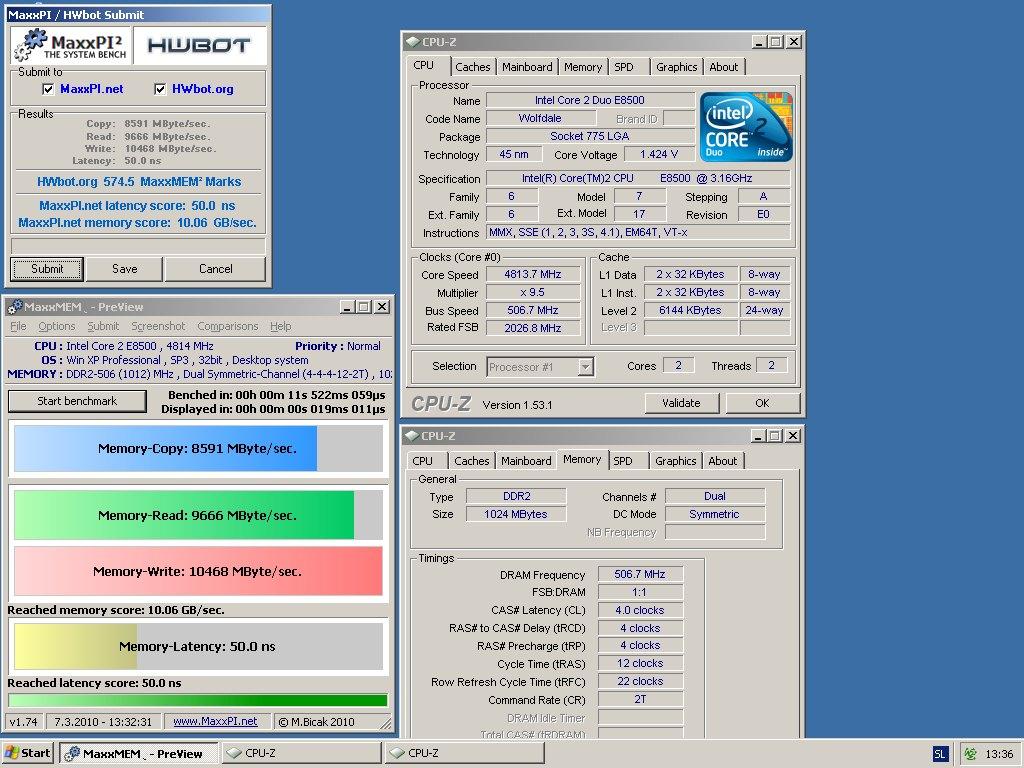Click the Core Voltage 1.424 V value
The width and height of the screenshot is (1024, 768).
[x=659, y=154]
